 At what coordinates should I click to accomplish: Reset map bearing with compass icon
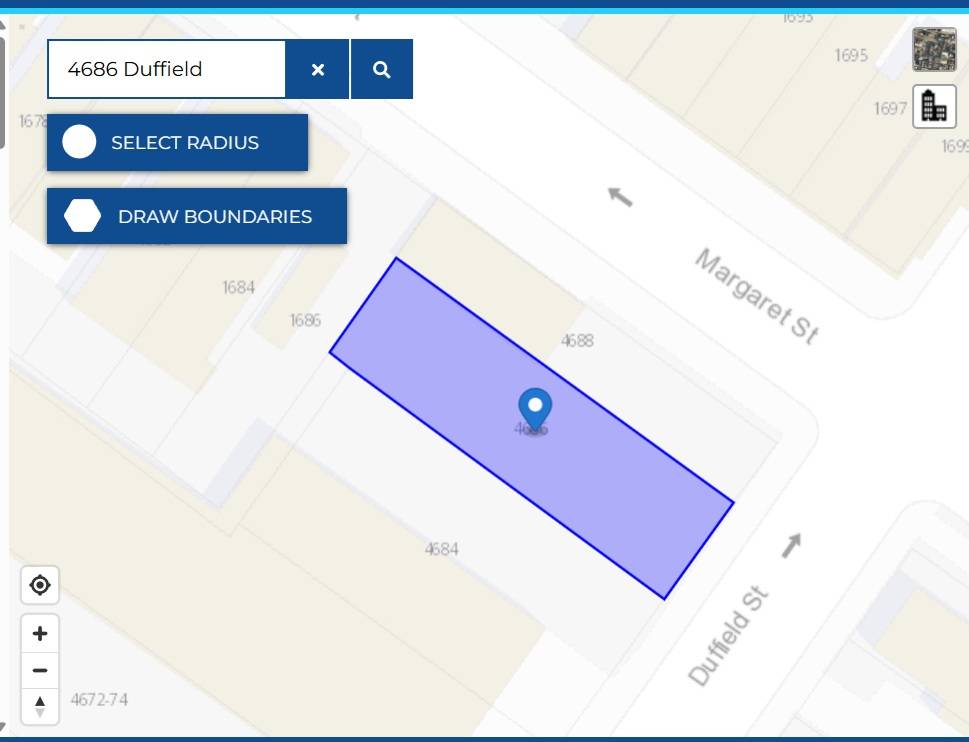(x=40, y=706)
